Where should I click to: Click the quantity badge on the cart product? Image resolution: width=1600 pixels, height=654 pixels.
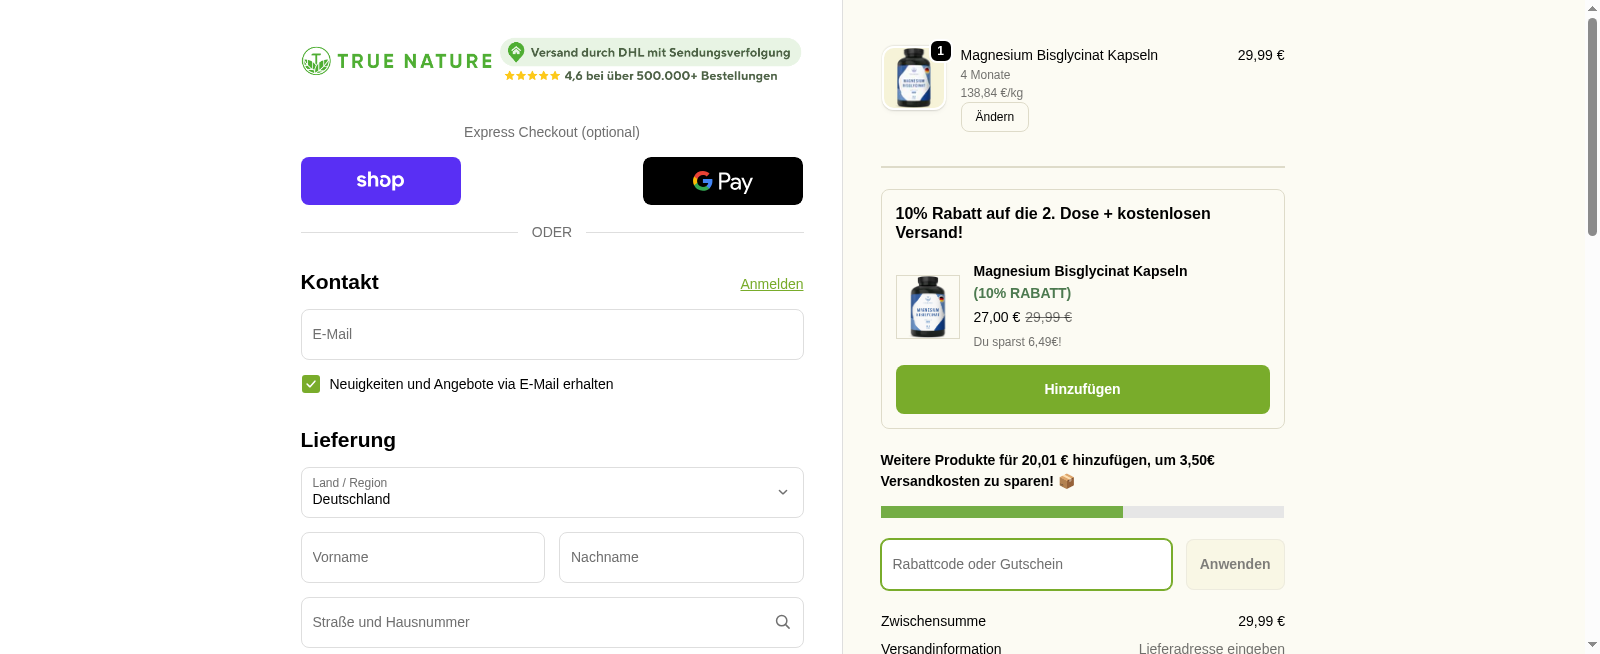[x=940, y=51]
